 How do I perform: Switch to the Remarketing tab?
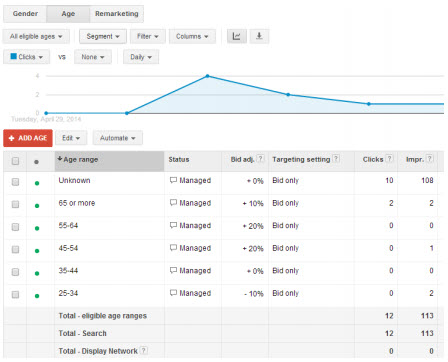(x=116, y=14)
